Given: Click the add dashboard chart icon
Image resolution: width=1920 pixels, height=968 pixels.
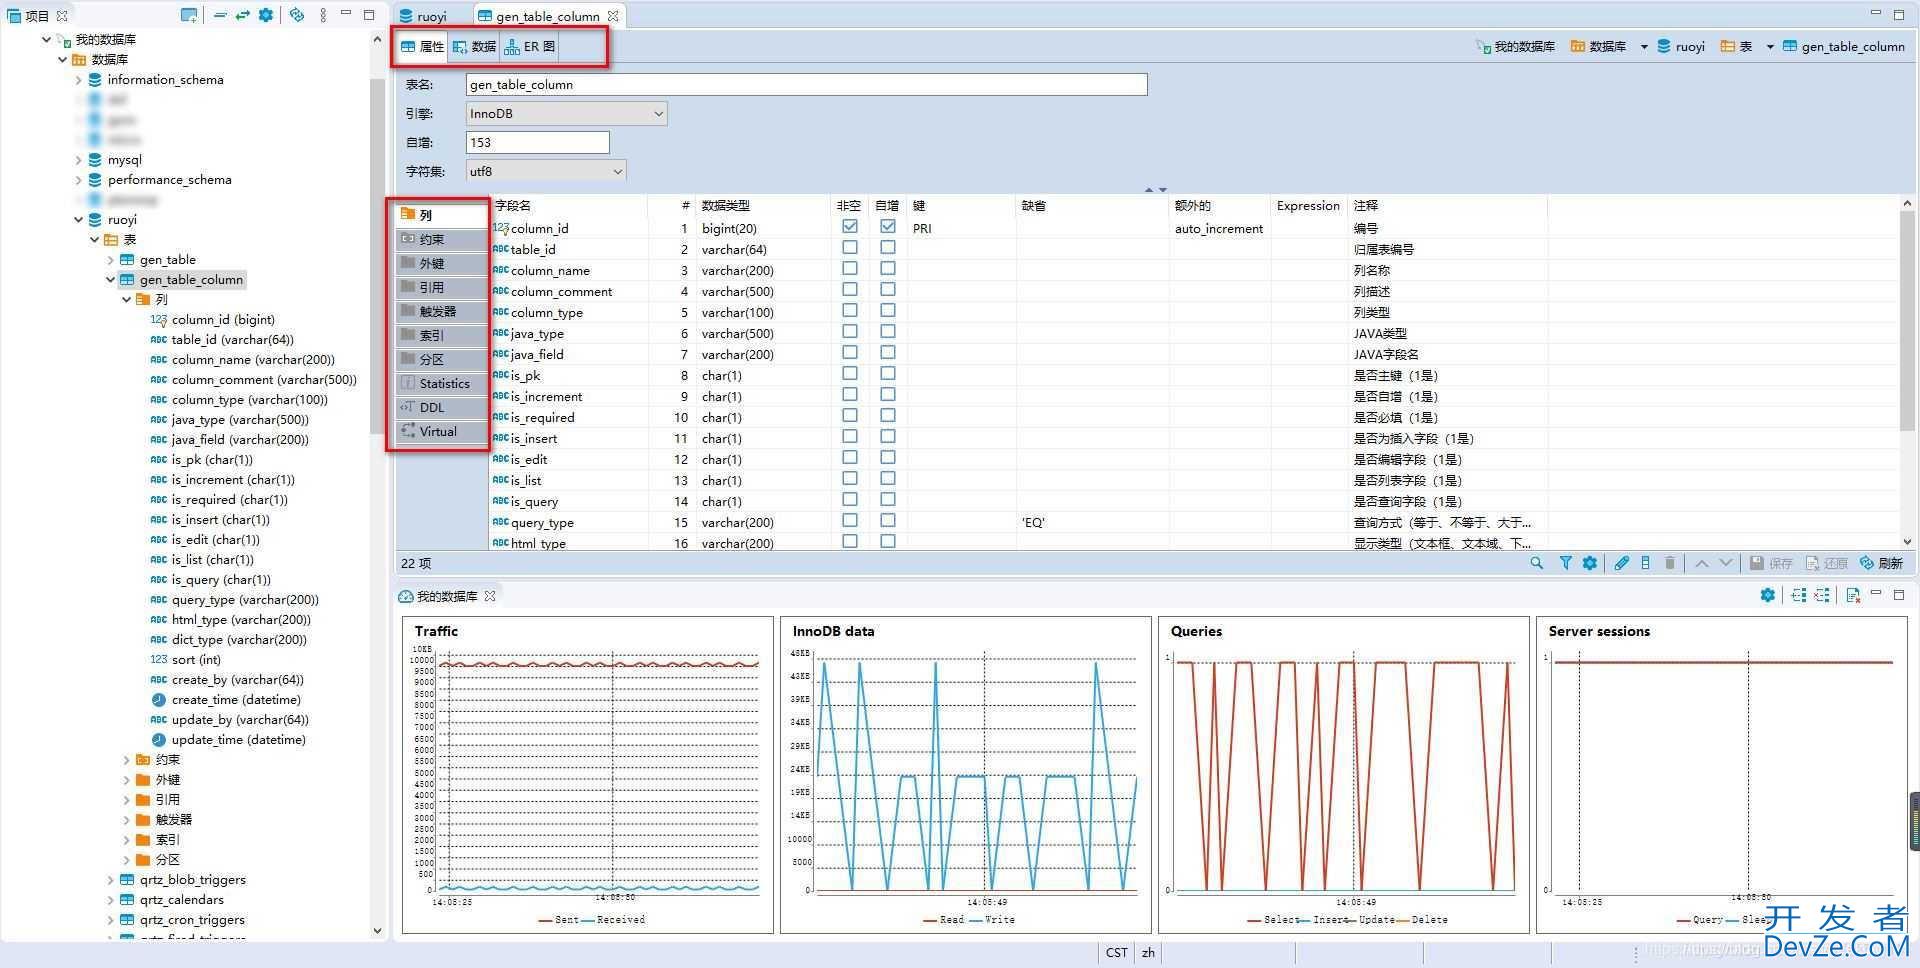Looking at the screenshot, I should tap(1799, 595).
